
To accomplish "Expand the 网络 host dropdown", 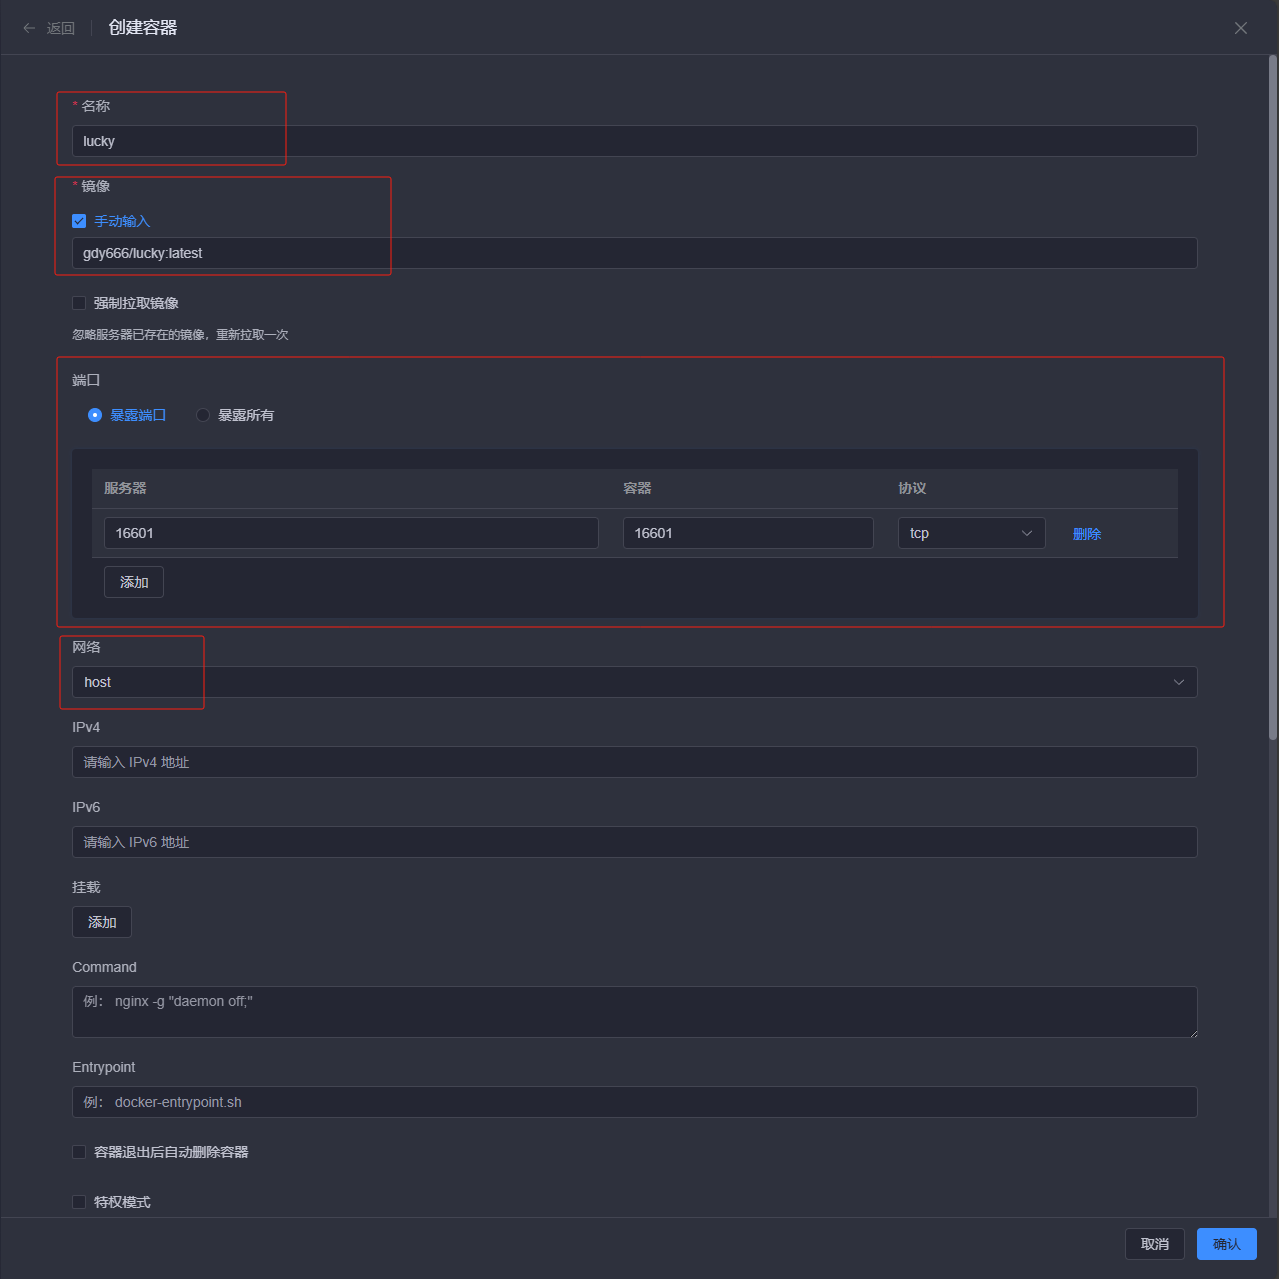I will click(634, 682).
